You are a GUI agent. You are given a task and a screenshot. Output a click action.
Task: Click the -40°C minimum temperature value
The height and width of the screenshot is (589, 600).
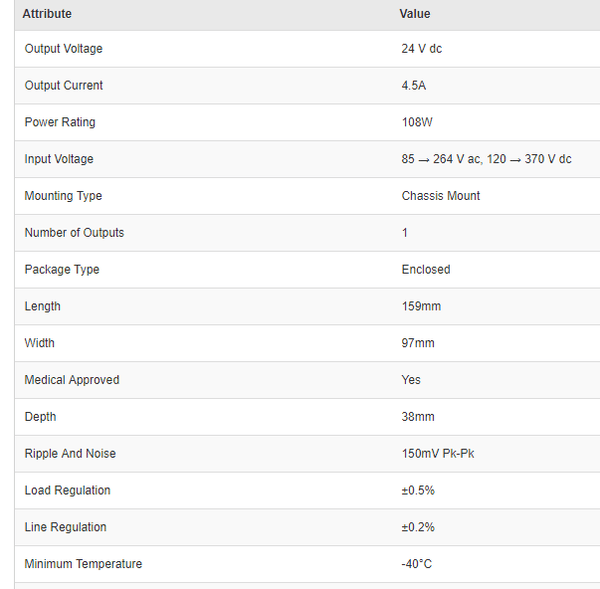[417, 564]
